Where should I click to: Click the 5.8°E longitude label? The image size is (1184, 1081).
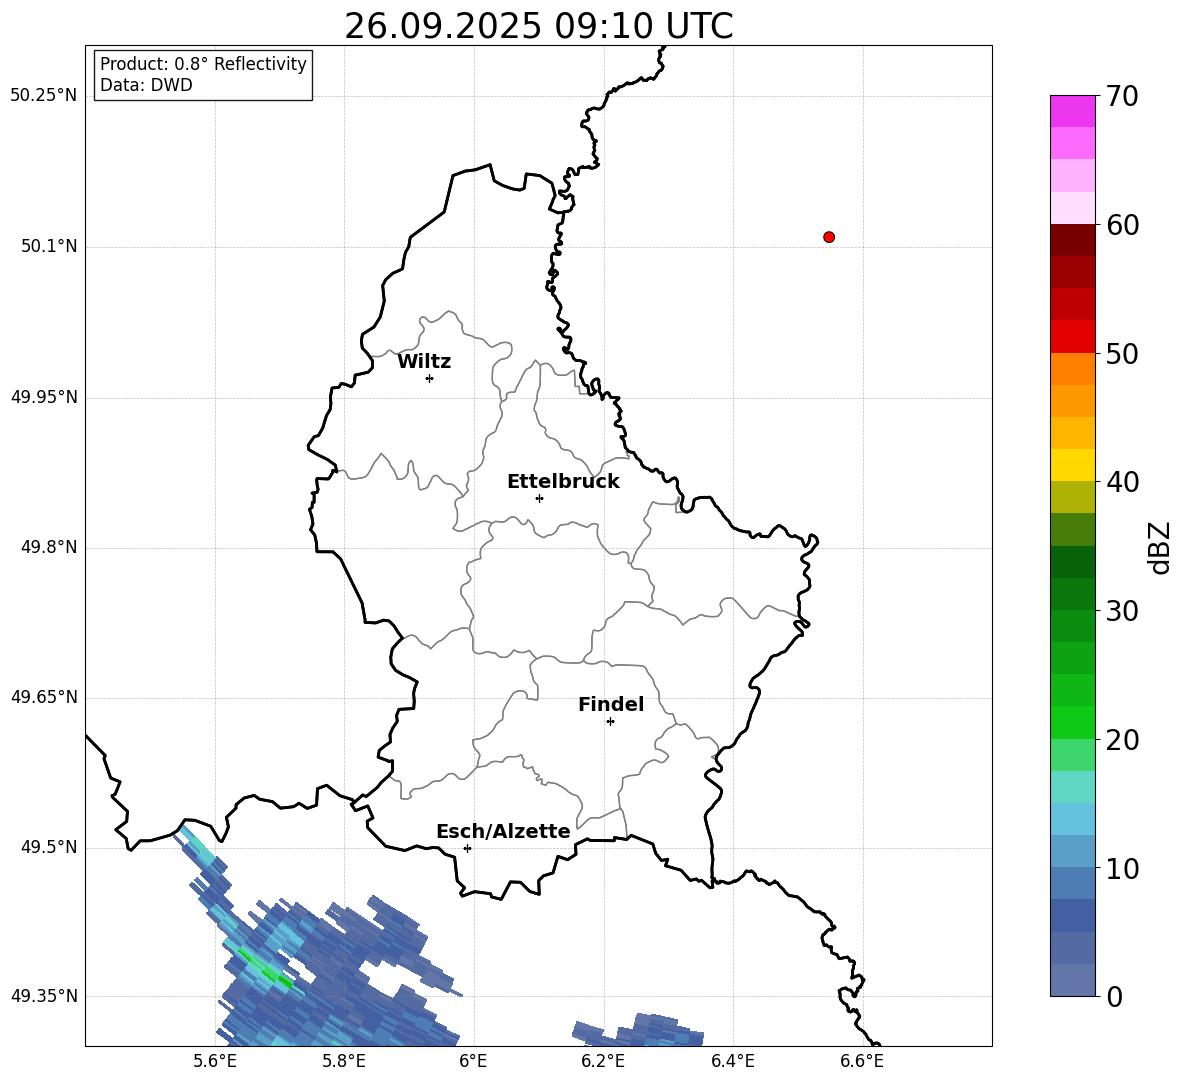click(344, 1061)
